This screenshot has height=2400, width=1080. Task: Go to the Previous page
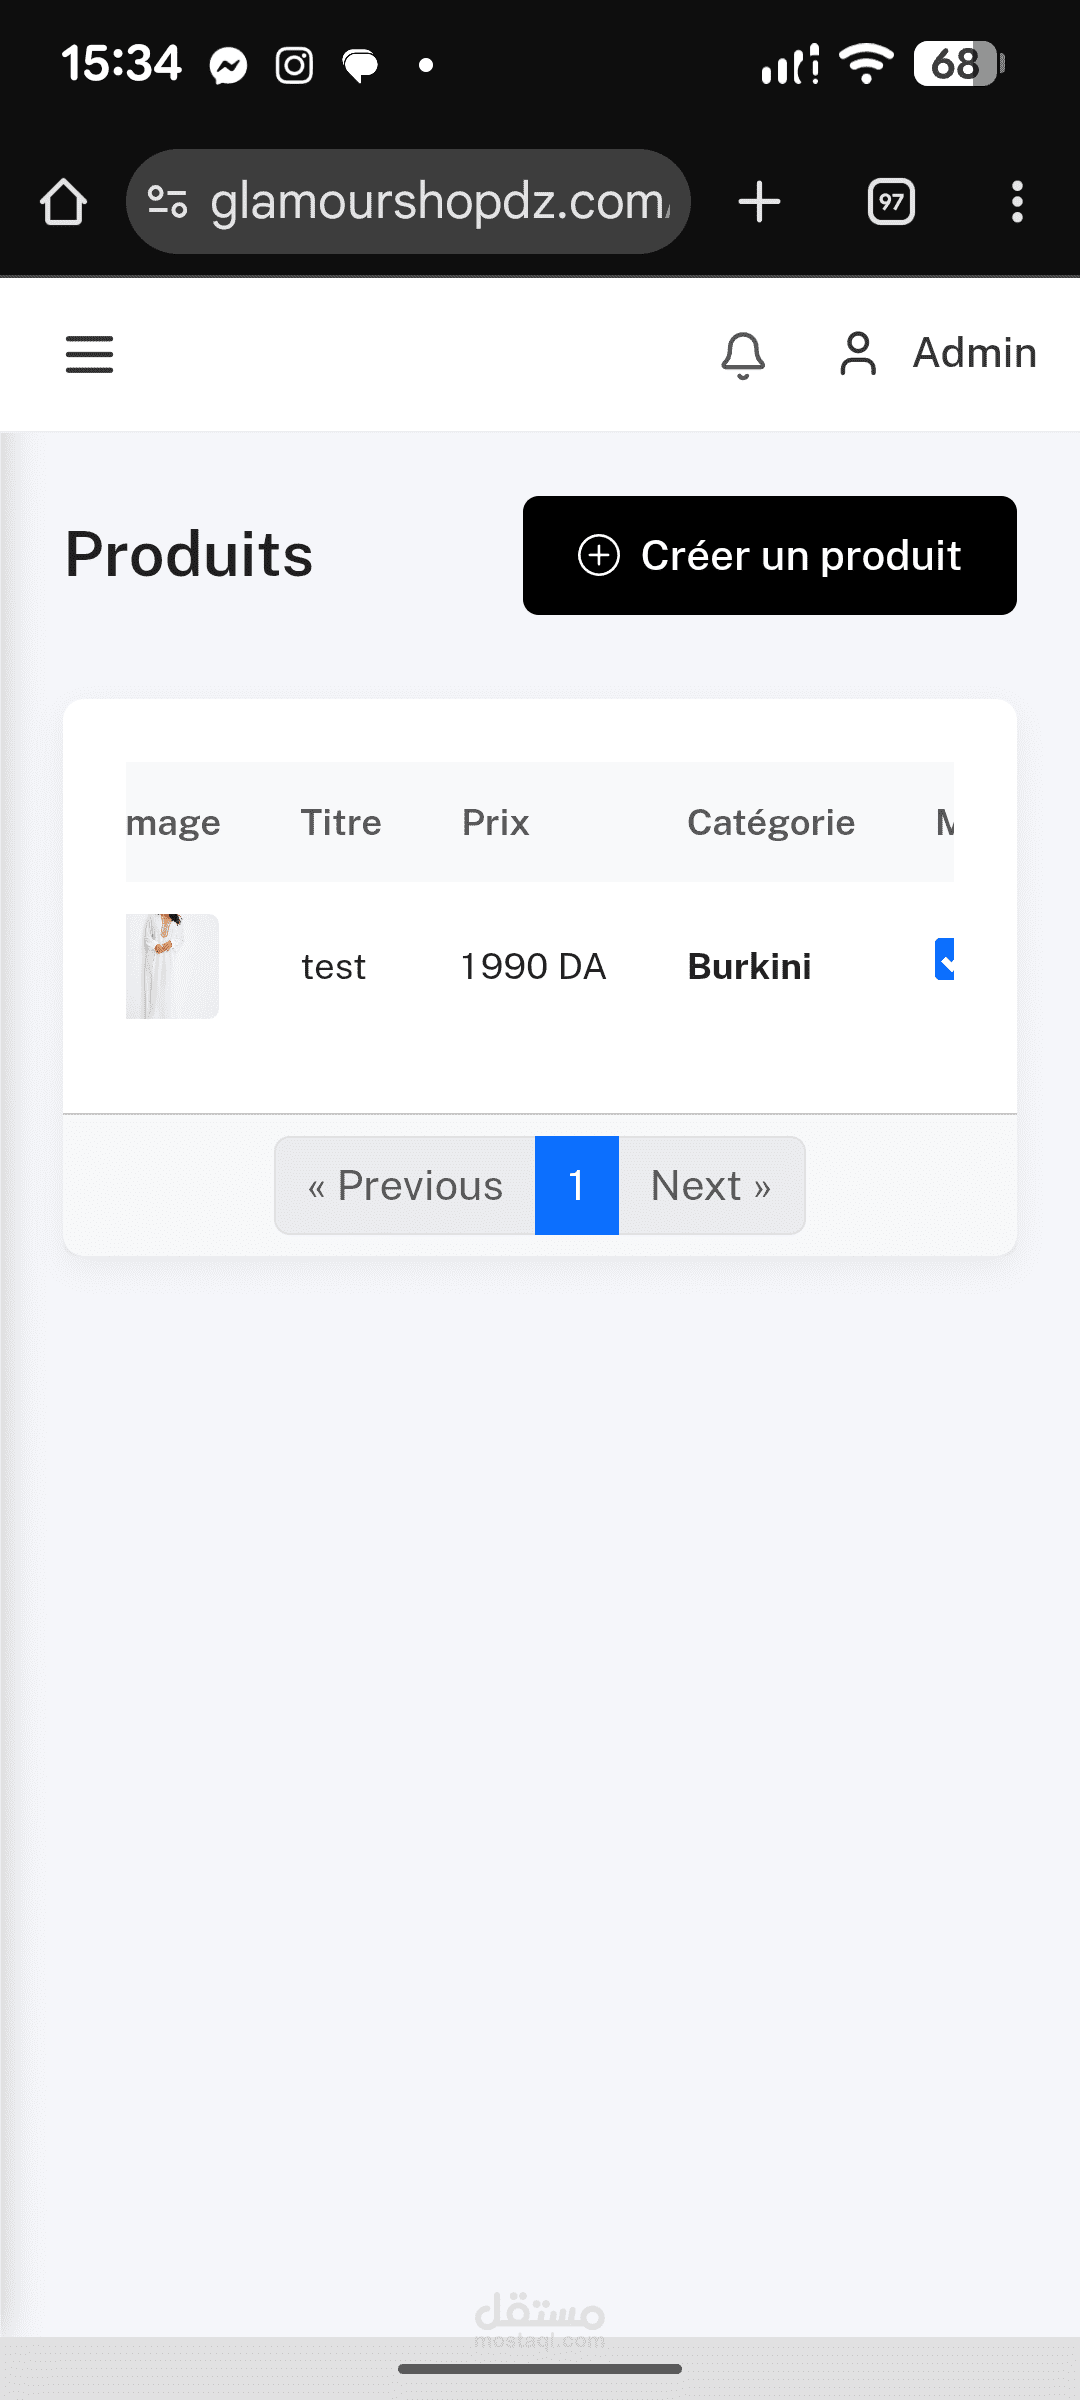point(405,1186)
